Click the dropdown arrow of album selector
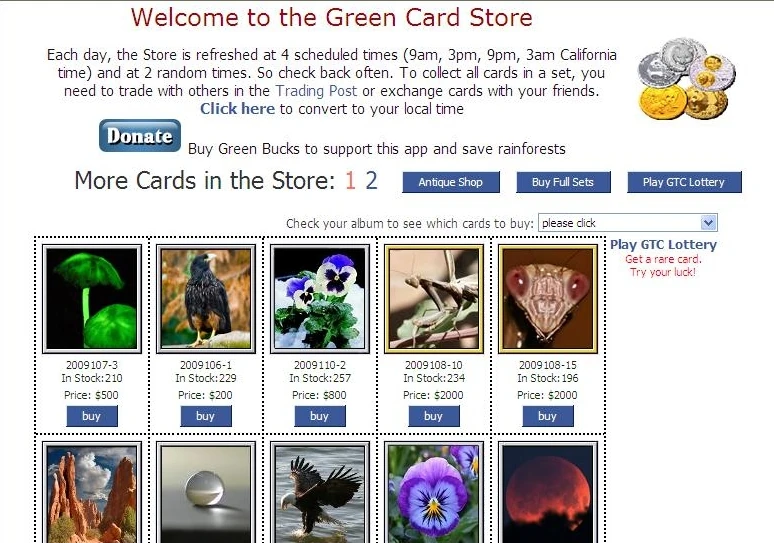The width and height of the screenshot is (774, 543). tap(708, 223)
